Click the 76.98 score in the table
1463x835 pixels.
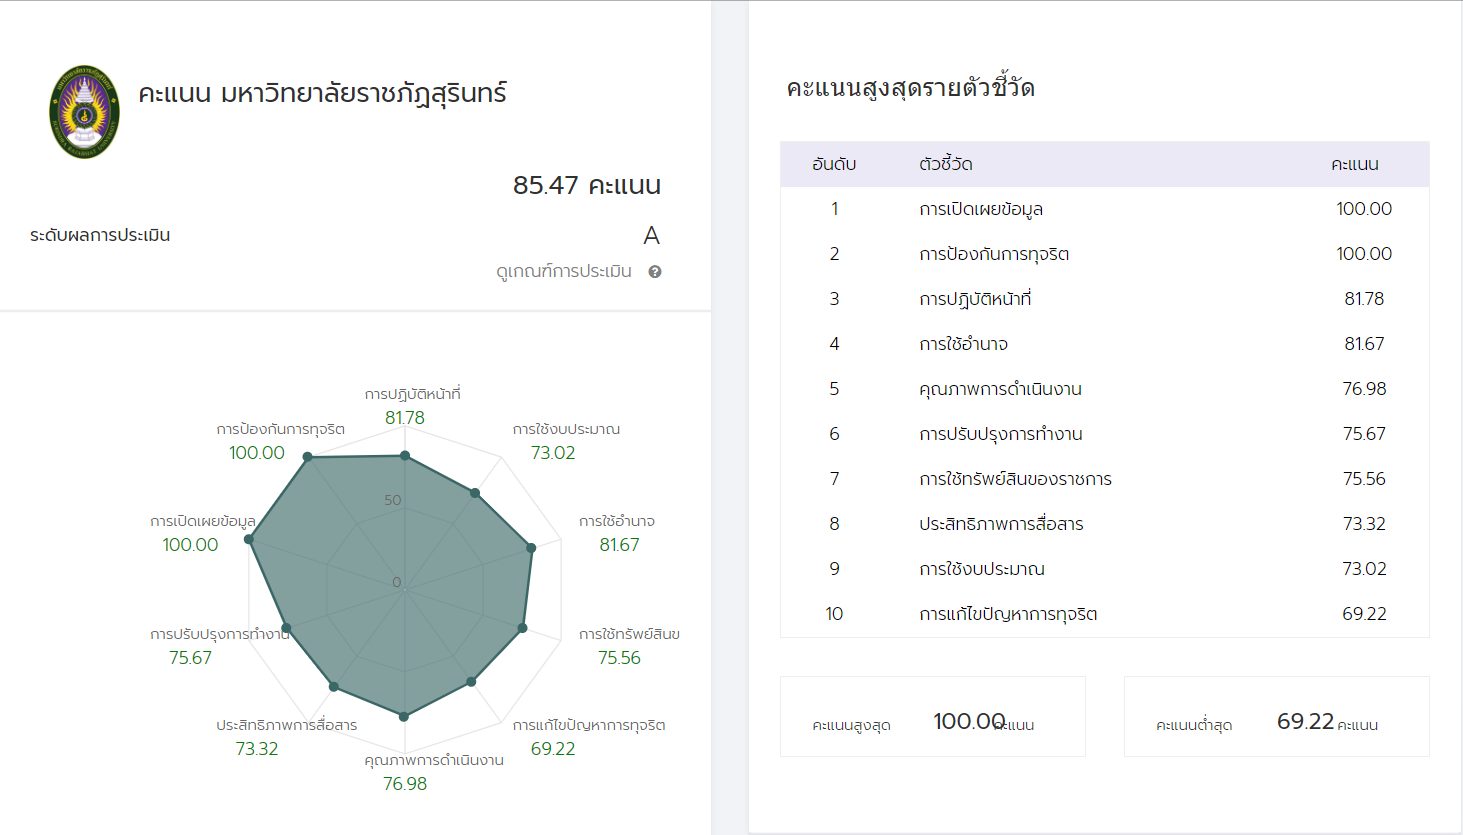tap(1364, 389)
